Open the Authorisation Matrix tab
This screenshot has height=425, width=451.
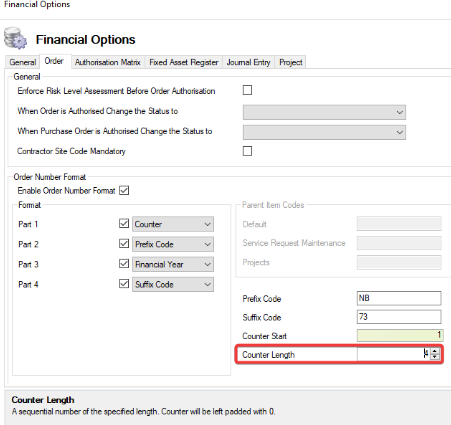pos(108,62)
